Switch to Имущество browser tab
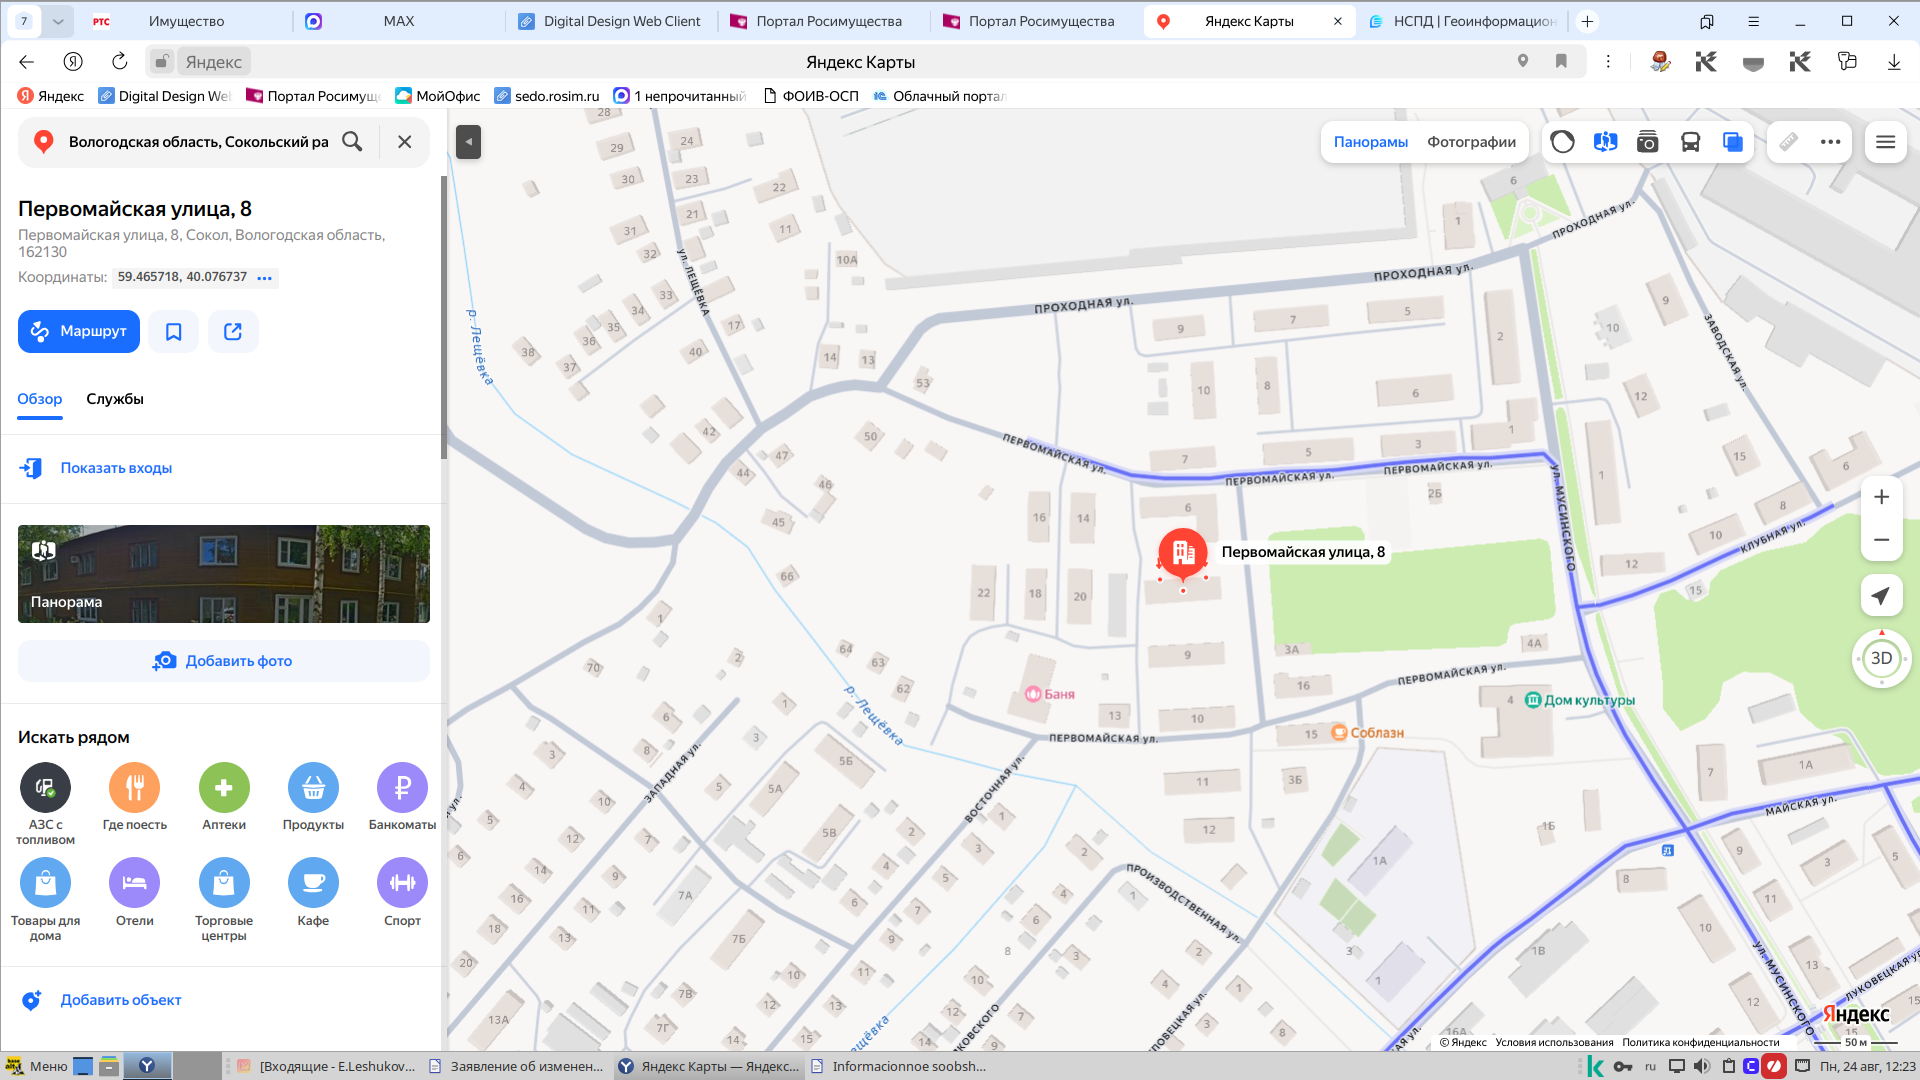This screenshot has width=1920, height=1080. 186,21
